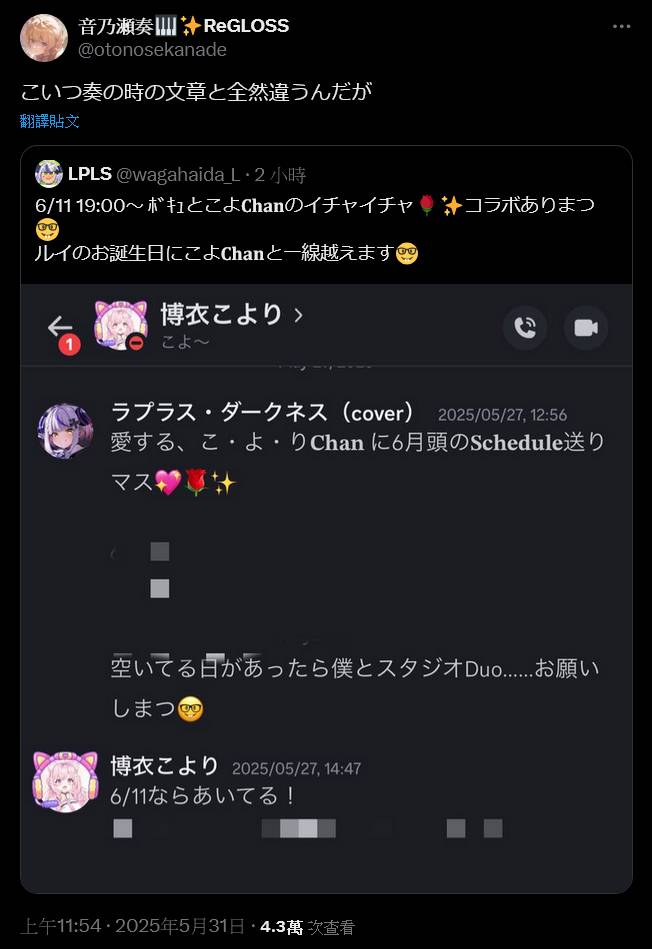Click 博衣こより avatar beside 6/11 reply
Image resolution: width=652 pixels, height=949 pixels.
pyautogui.click(x=65, y=781)
